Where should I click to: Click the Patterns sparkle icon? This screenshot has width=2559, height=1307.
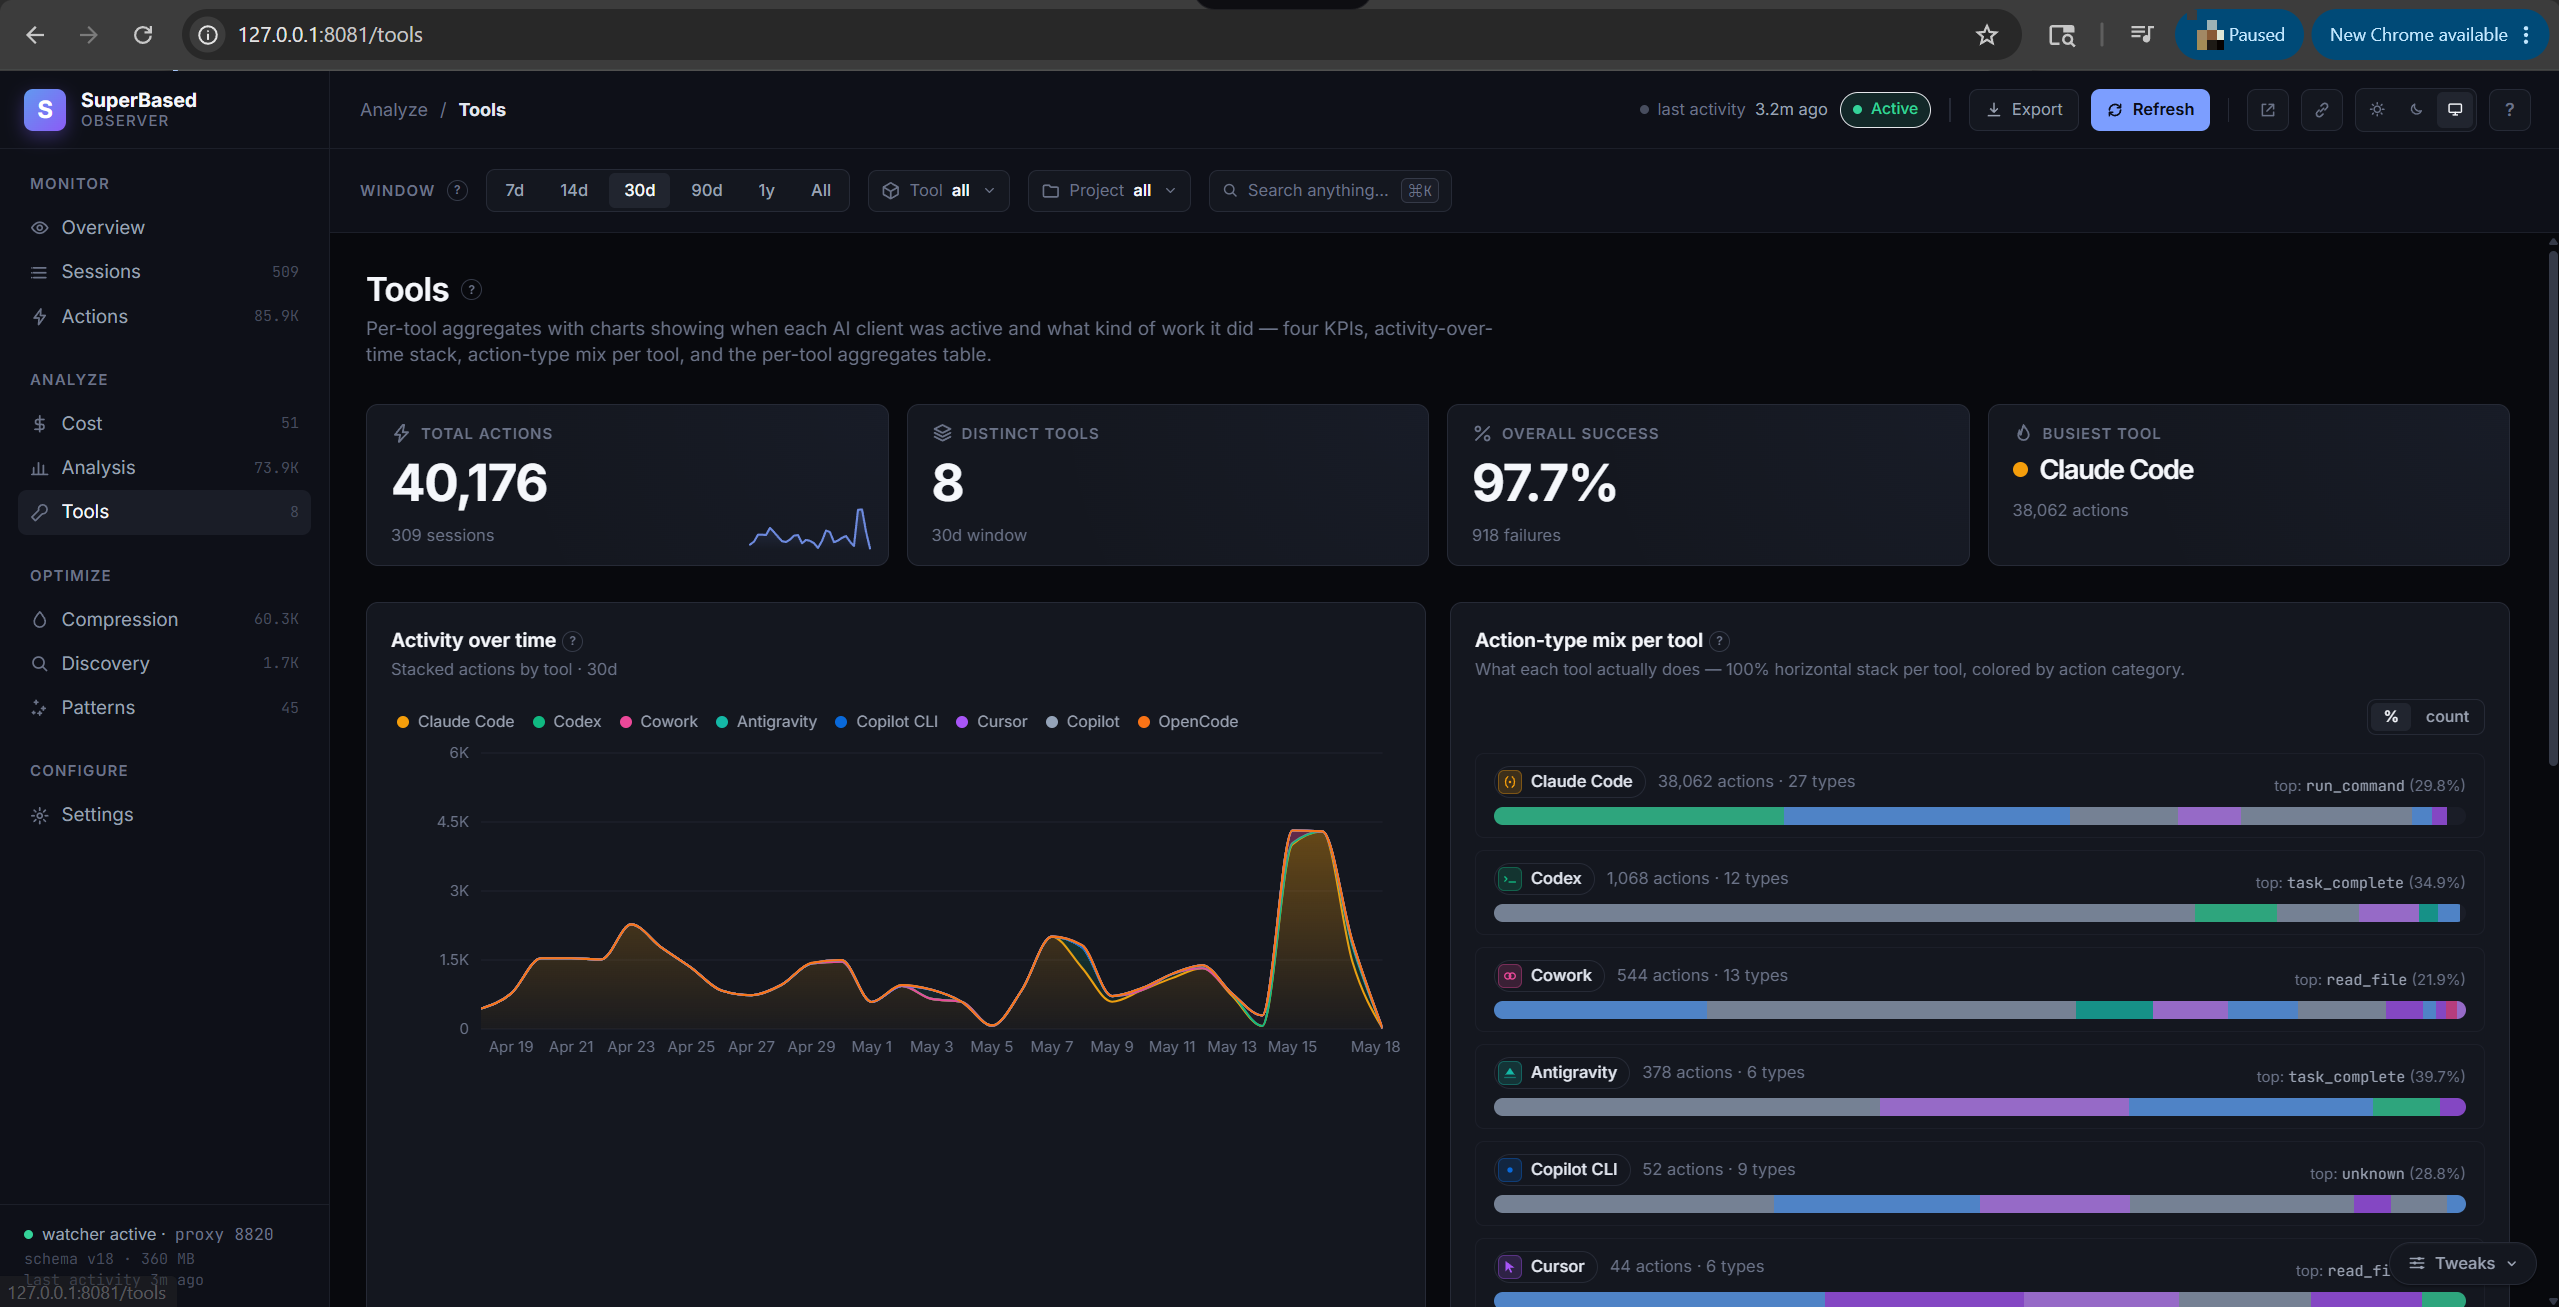40,707
